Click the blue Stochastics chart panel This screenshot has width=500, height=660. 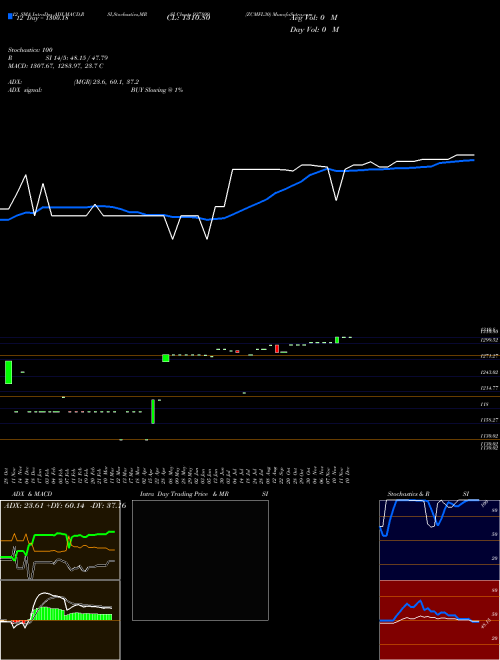439,540
